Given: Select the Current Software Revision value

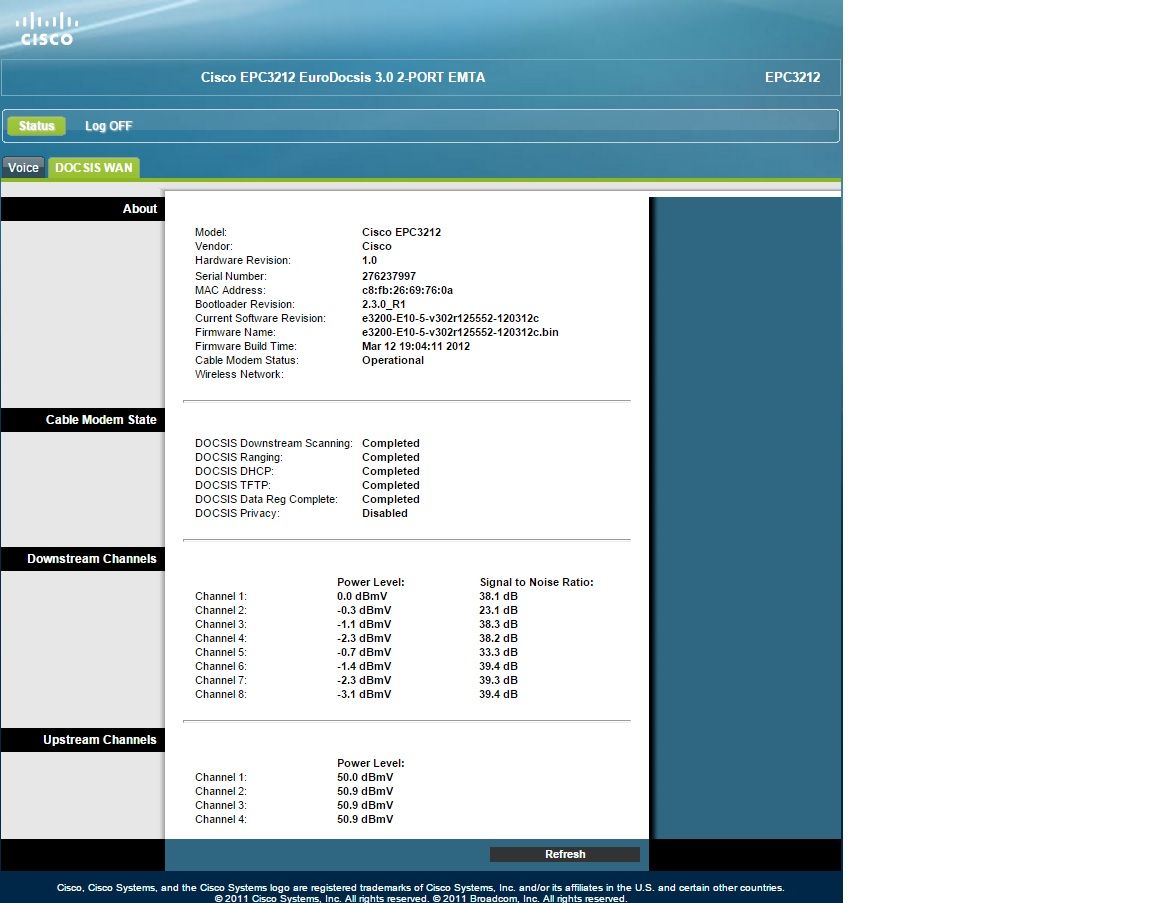Looking at the screenshot, I should 450,318.
